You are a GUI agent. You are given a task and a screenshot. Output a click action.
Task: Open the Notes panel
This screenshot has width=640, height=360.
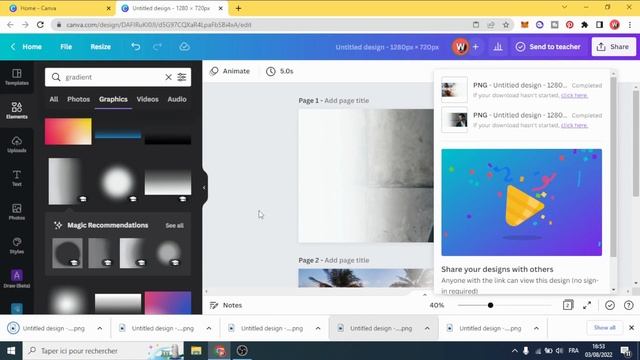tap(226, 305)
